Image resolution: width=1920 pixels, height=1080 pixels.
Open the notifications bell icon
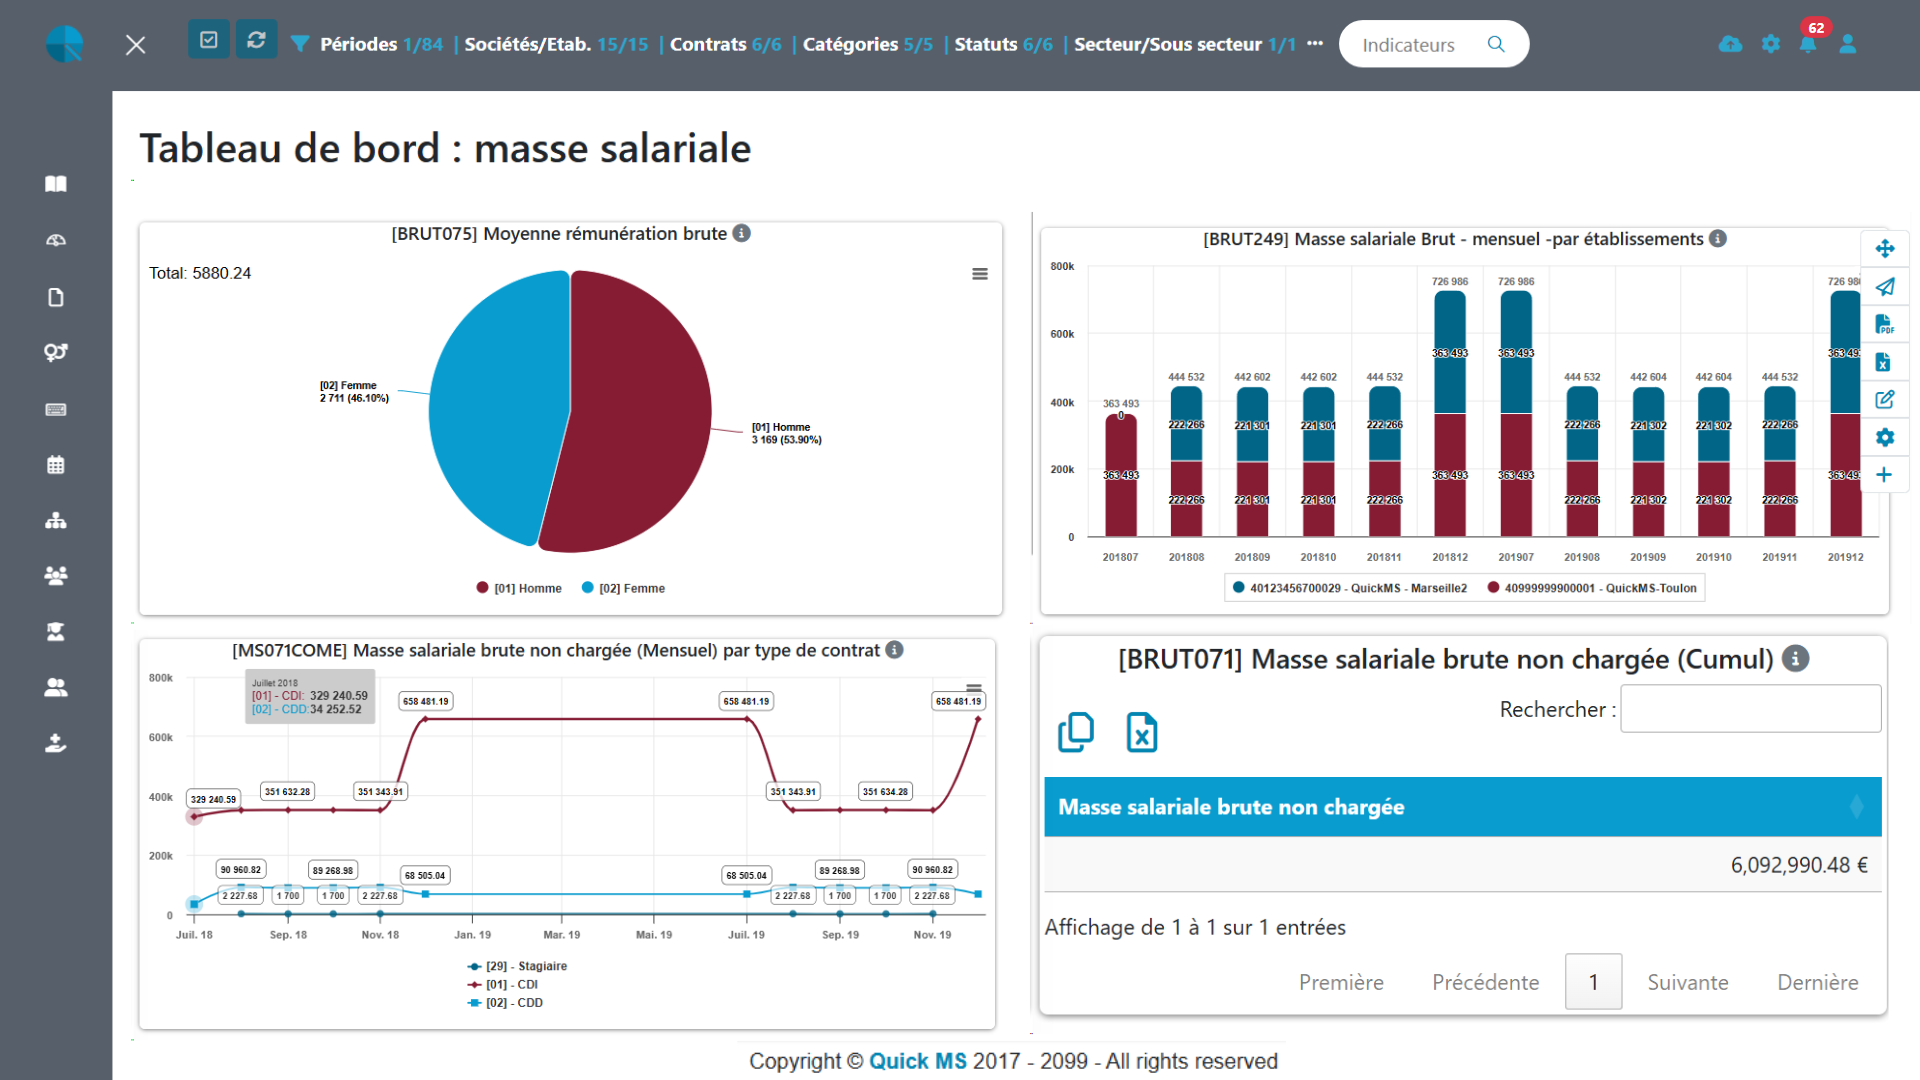click(x=1808, y=44)
